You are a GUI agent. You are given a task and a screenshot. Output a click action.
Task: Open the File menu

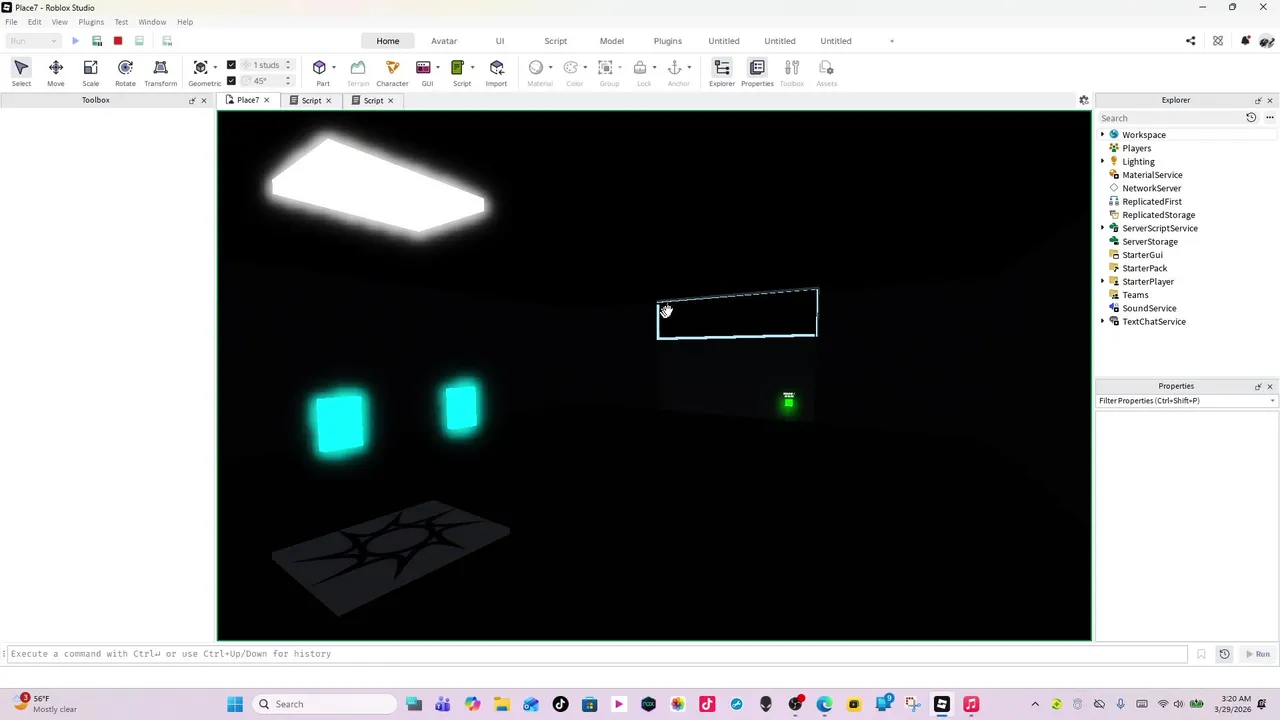[x=11, y=22]
